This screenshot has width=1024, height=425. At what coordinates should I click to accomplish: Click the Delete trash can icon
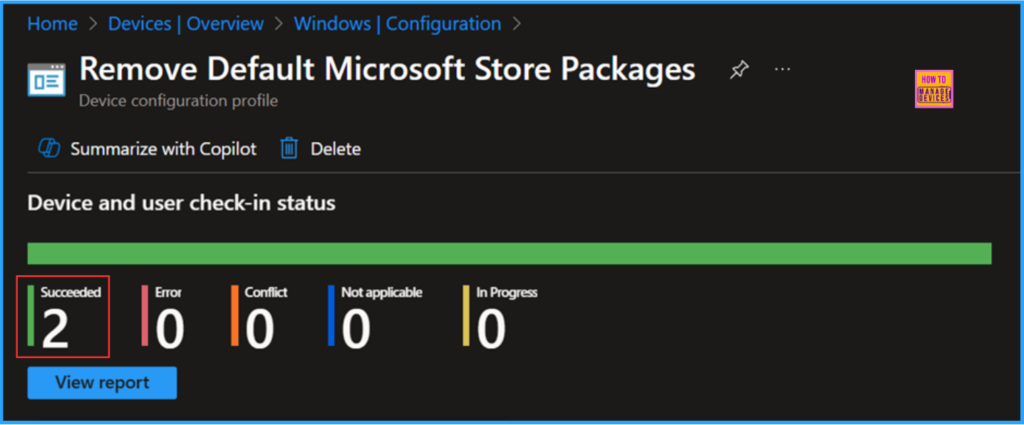[x=289, y=149]
